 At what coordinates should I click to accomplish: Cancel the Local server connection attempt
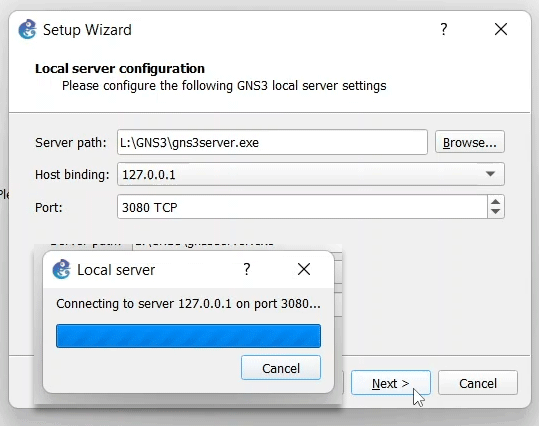[281, 368]
